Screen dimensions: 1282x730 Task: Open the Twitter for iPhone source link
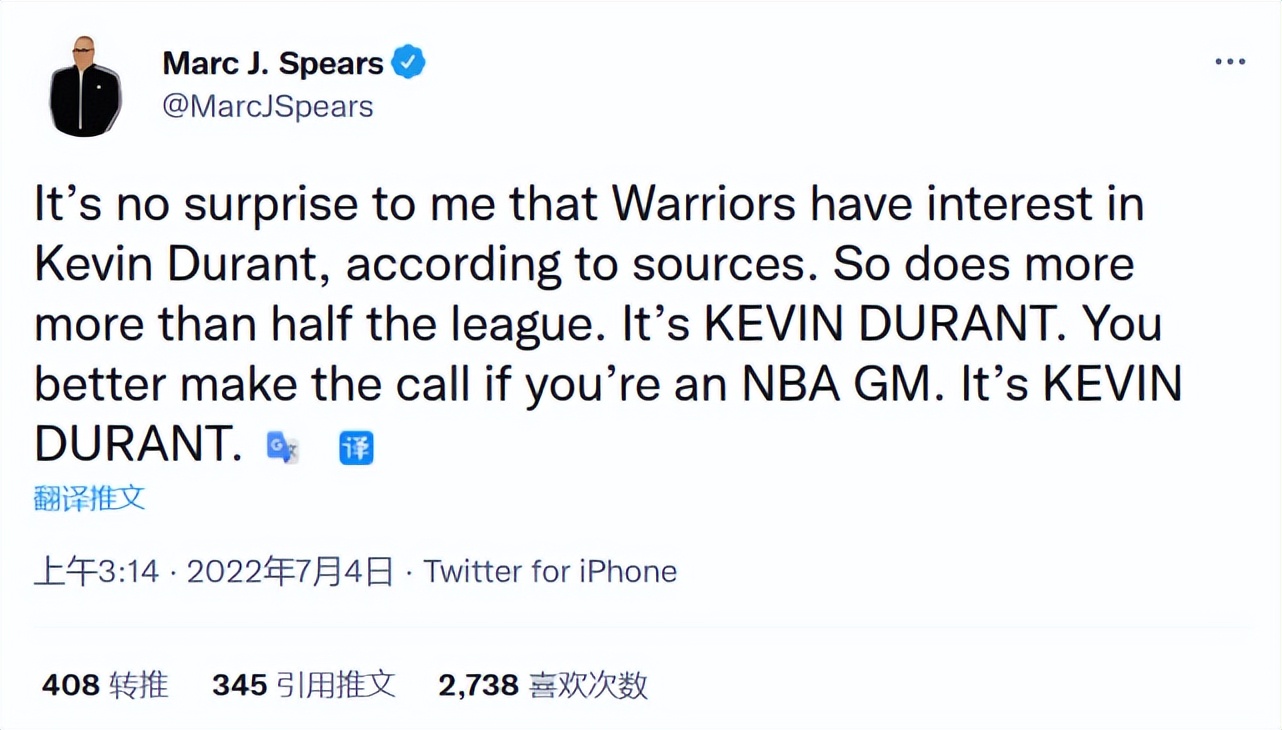(x=550, y=571)
